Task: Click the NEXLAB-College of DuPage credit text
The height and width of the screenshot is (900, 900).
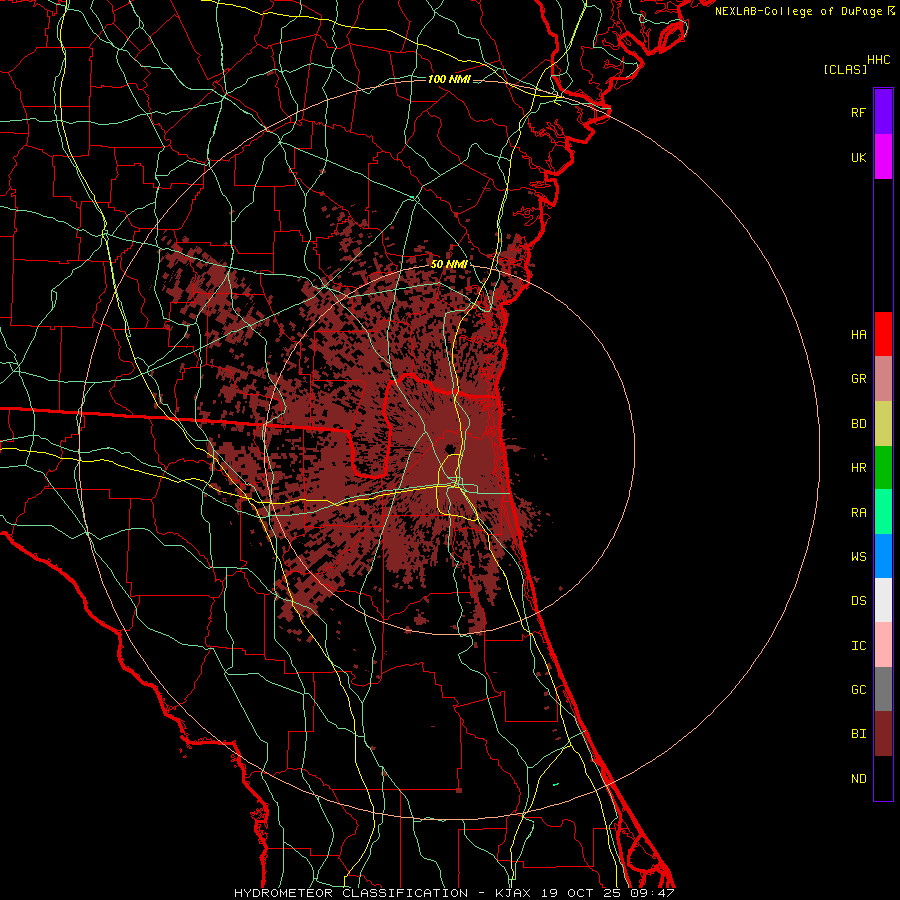Action: tap(800, 11)
